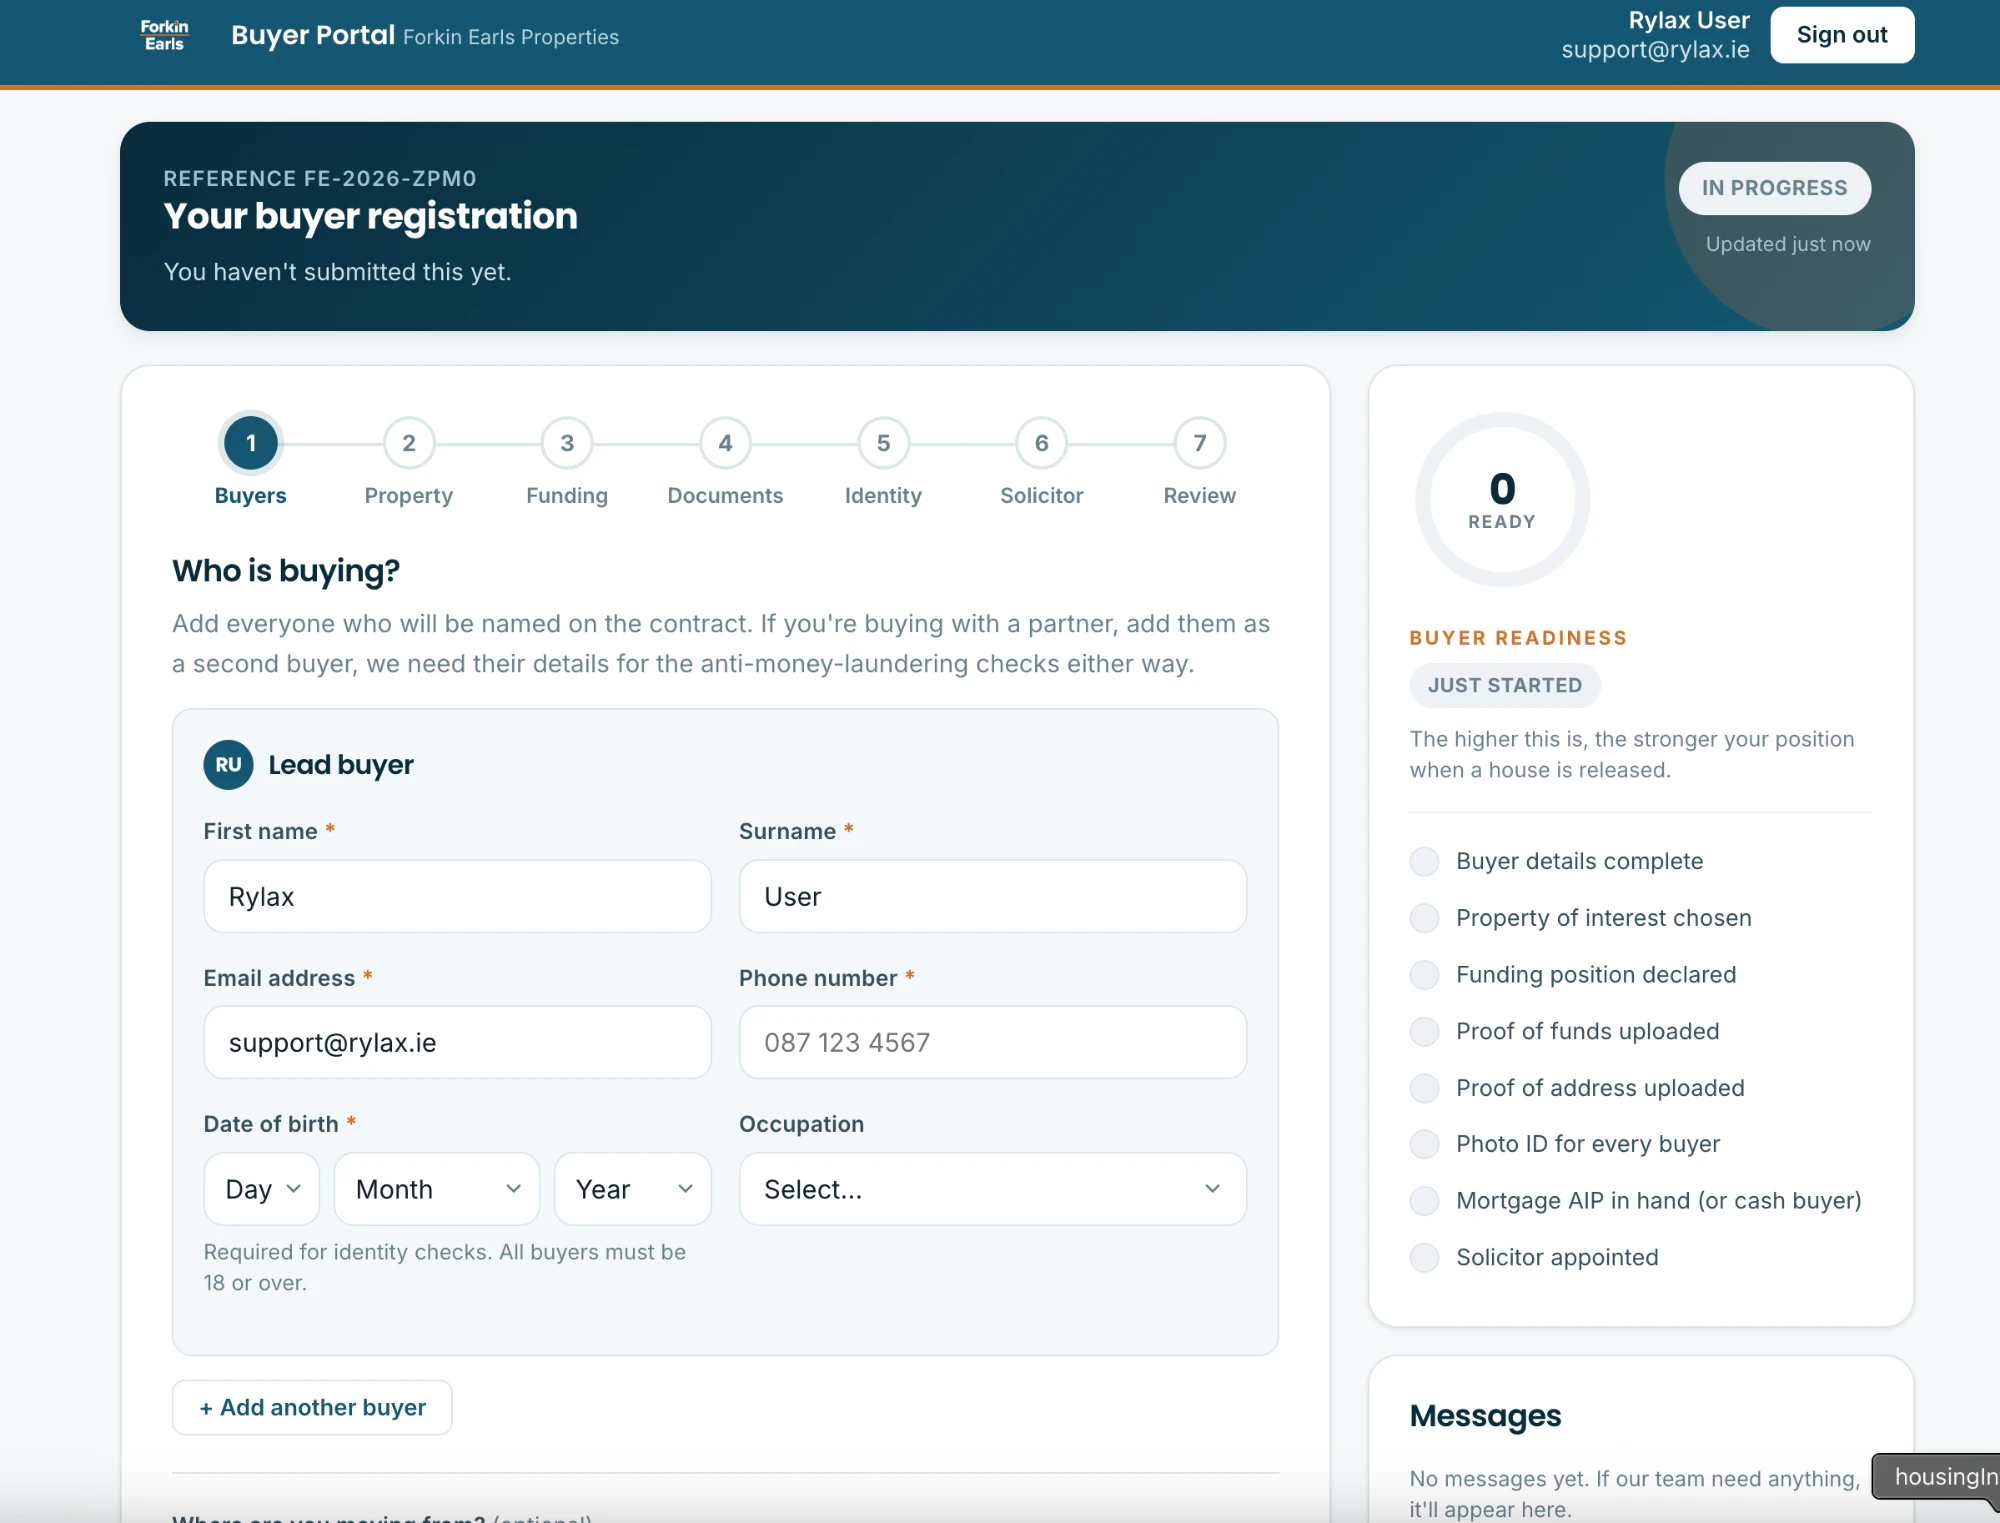Click the Phone number field

pyautogui.click(x=993, y=1043)
